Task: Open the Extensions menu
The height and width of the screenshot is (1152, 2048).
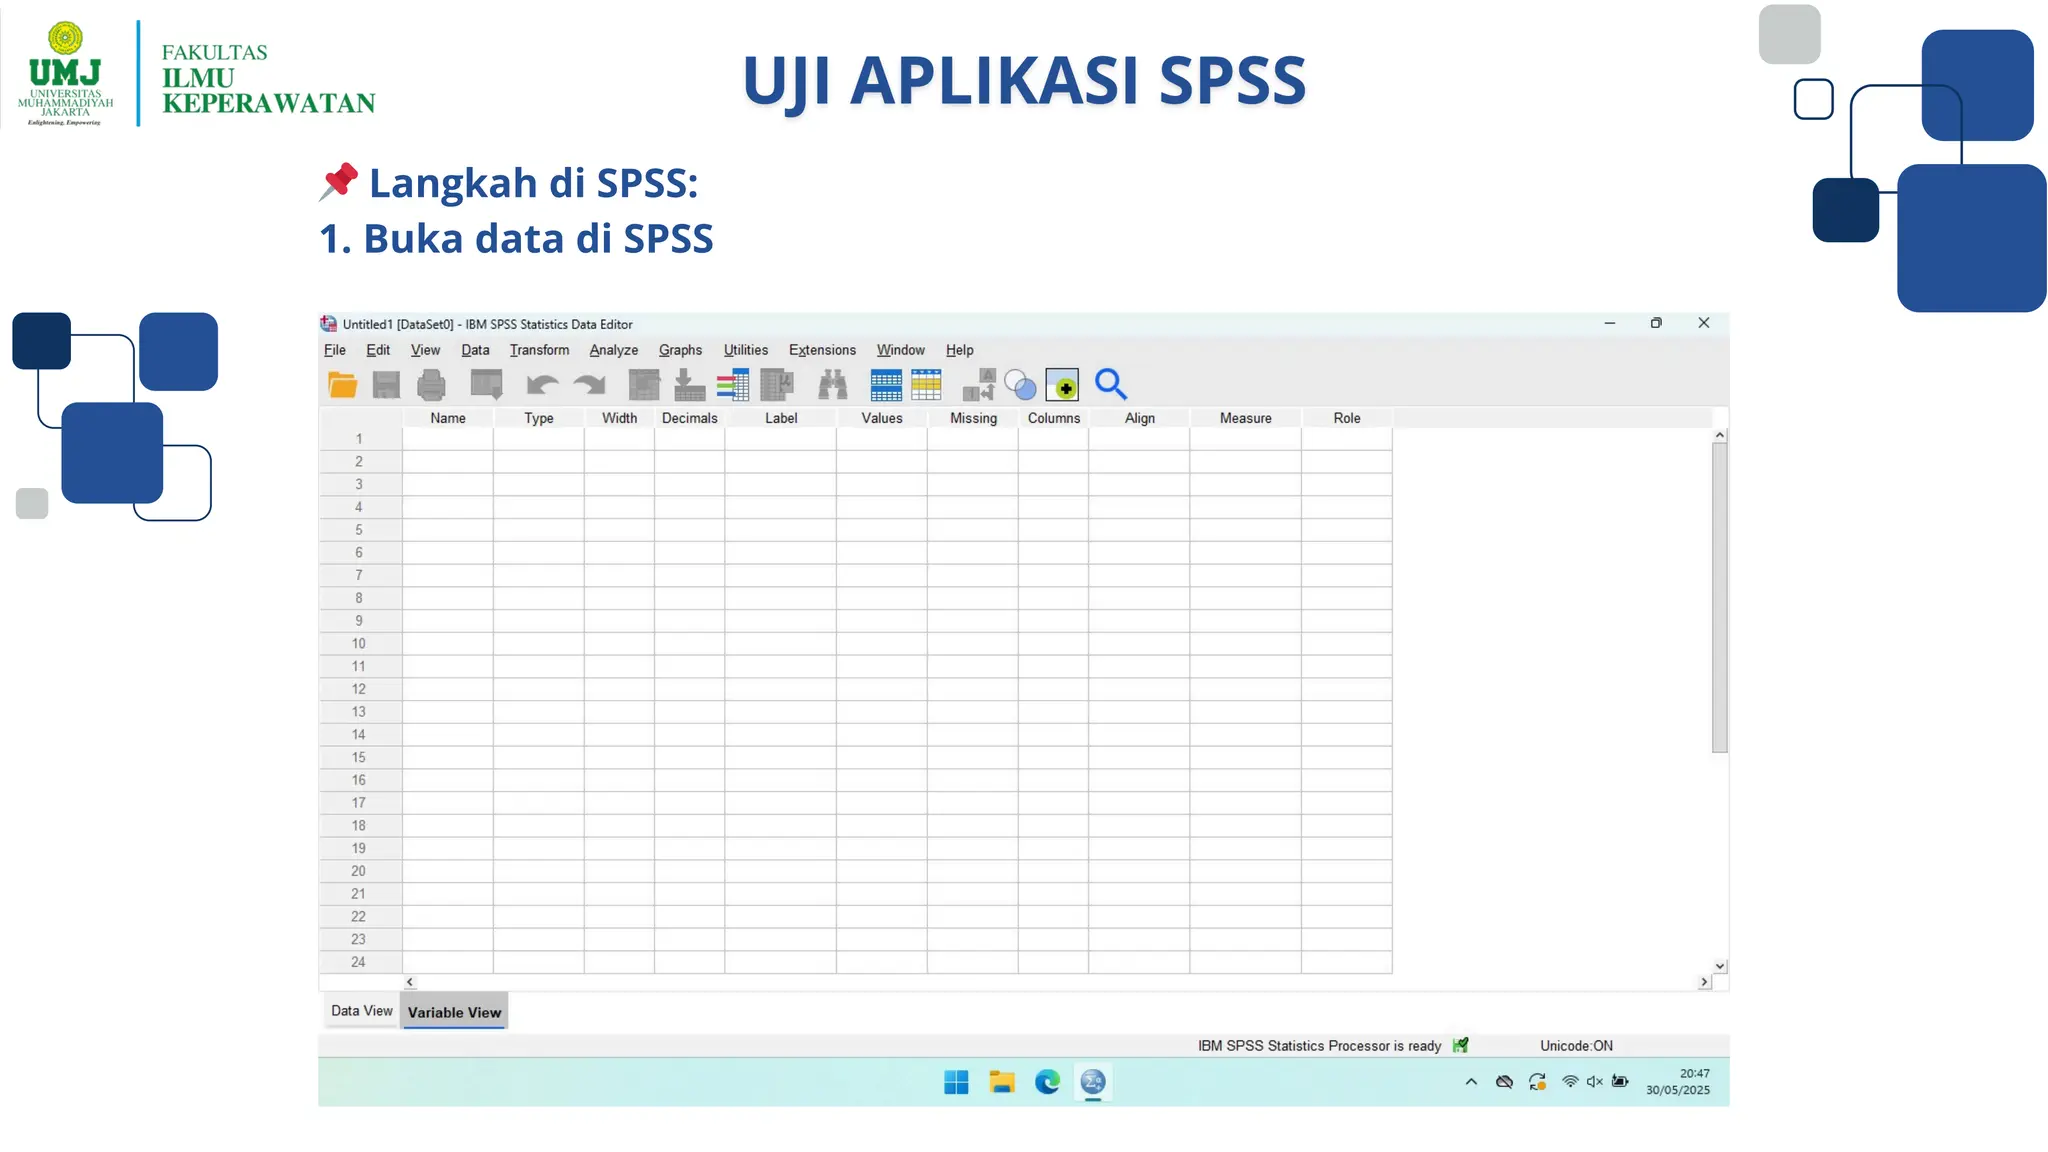Action: click(x=822, y=350)
